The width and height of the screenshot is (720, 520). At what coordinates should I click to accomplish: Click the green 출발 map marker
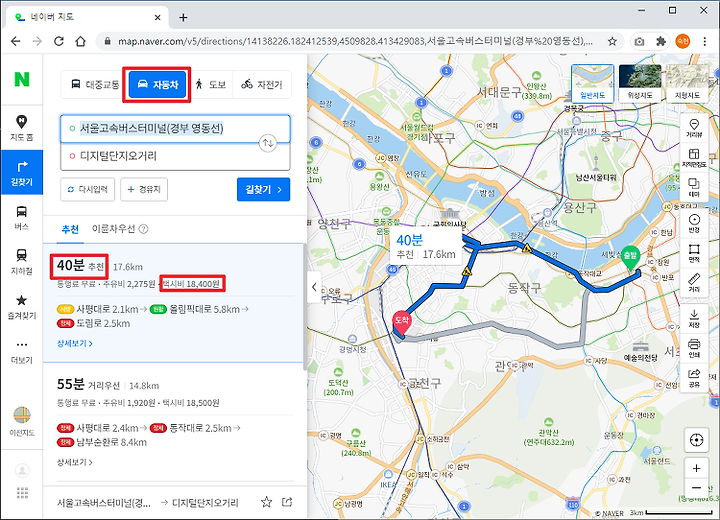[x=630, y=257]
